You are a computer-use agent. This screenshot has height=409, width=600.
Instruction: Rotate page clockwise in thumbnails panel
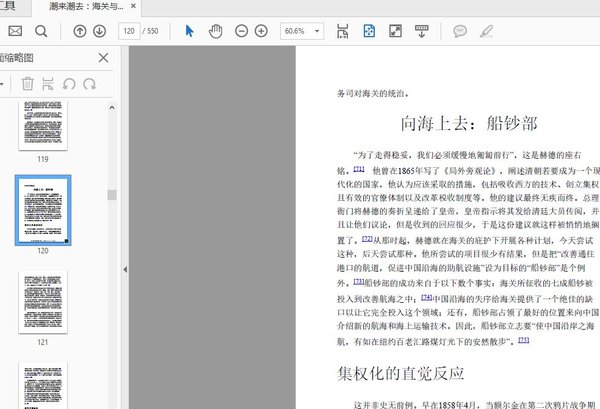pyautogui.click(x=90, y=84)
